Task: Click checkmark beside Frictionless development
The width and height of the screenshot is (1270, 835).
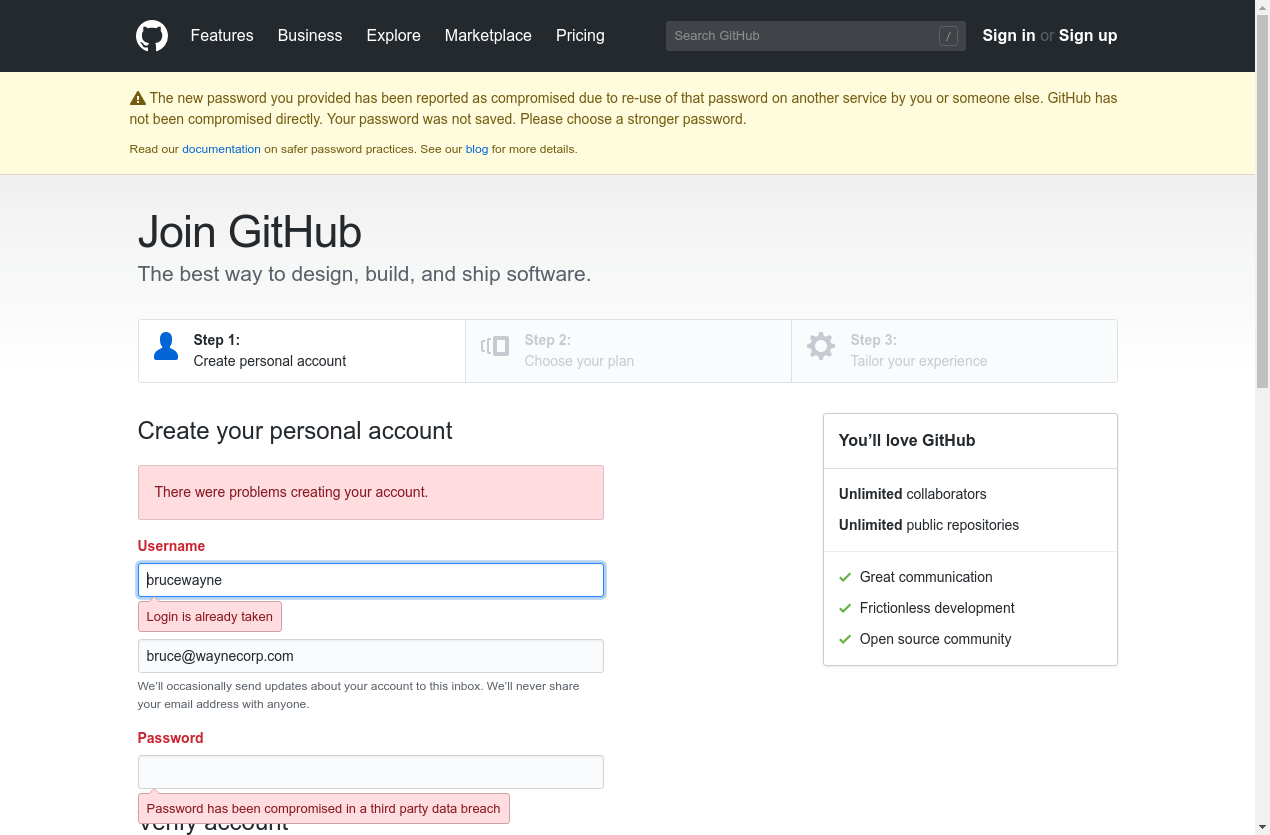Action: 845,608
